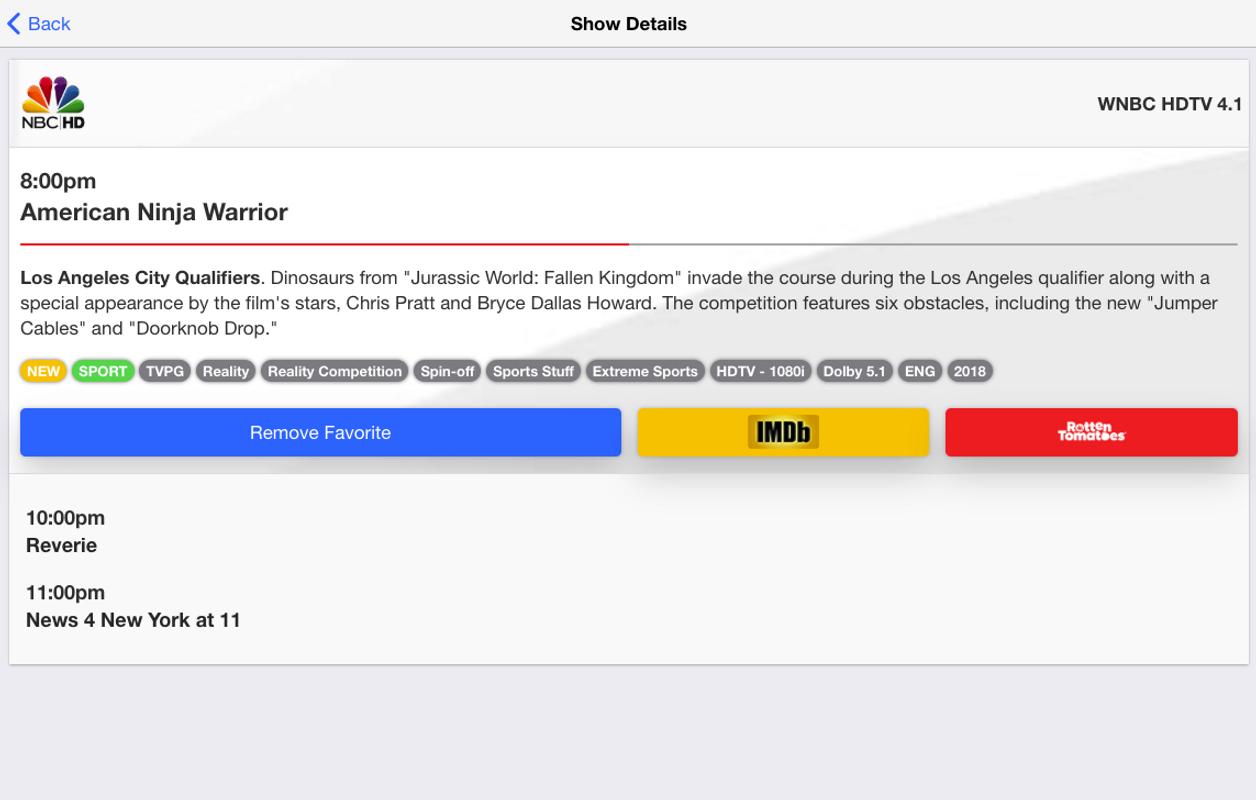Open the Reverie upcoming show
Image resolution: width=1256 pixels, height=800 pixels.
pyautogui.click(x=61, y=545)
